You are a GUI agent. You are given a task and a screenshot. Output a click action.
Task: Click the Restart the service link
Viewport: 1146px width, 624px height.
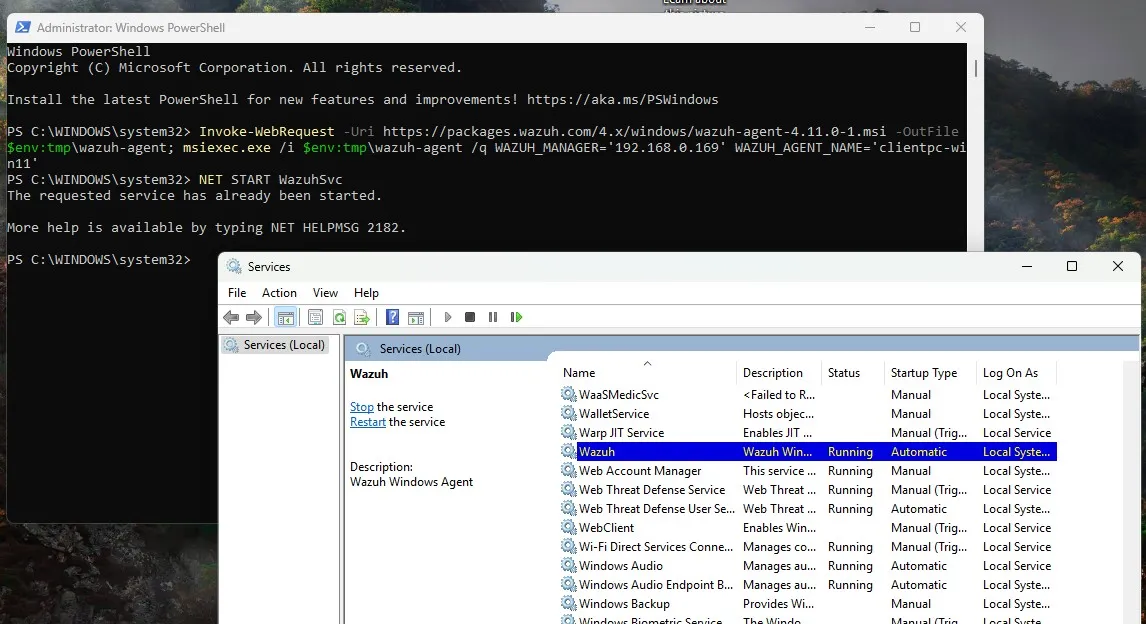(367, 422)
